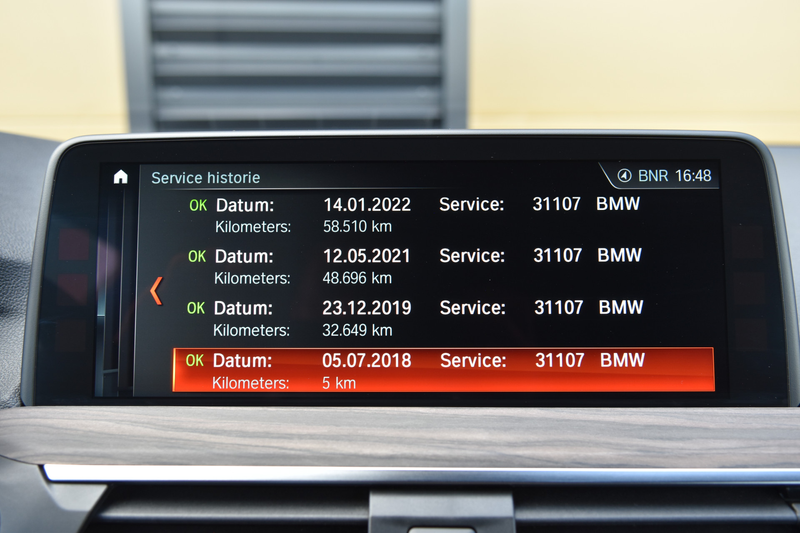This screenshot has height=533, width=800.
Task: Click the 48.696 km mileage reading
Action: click(357, 278)
